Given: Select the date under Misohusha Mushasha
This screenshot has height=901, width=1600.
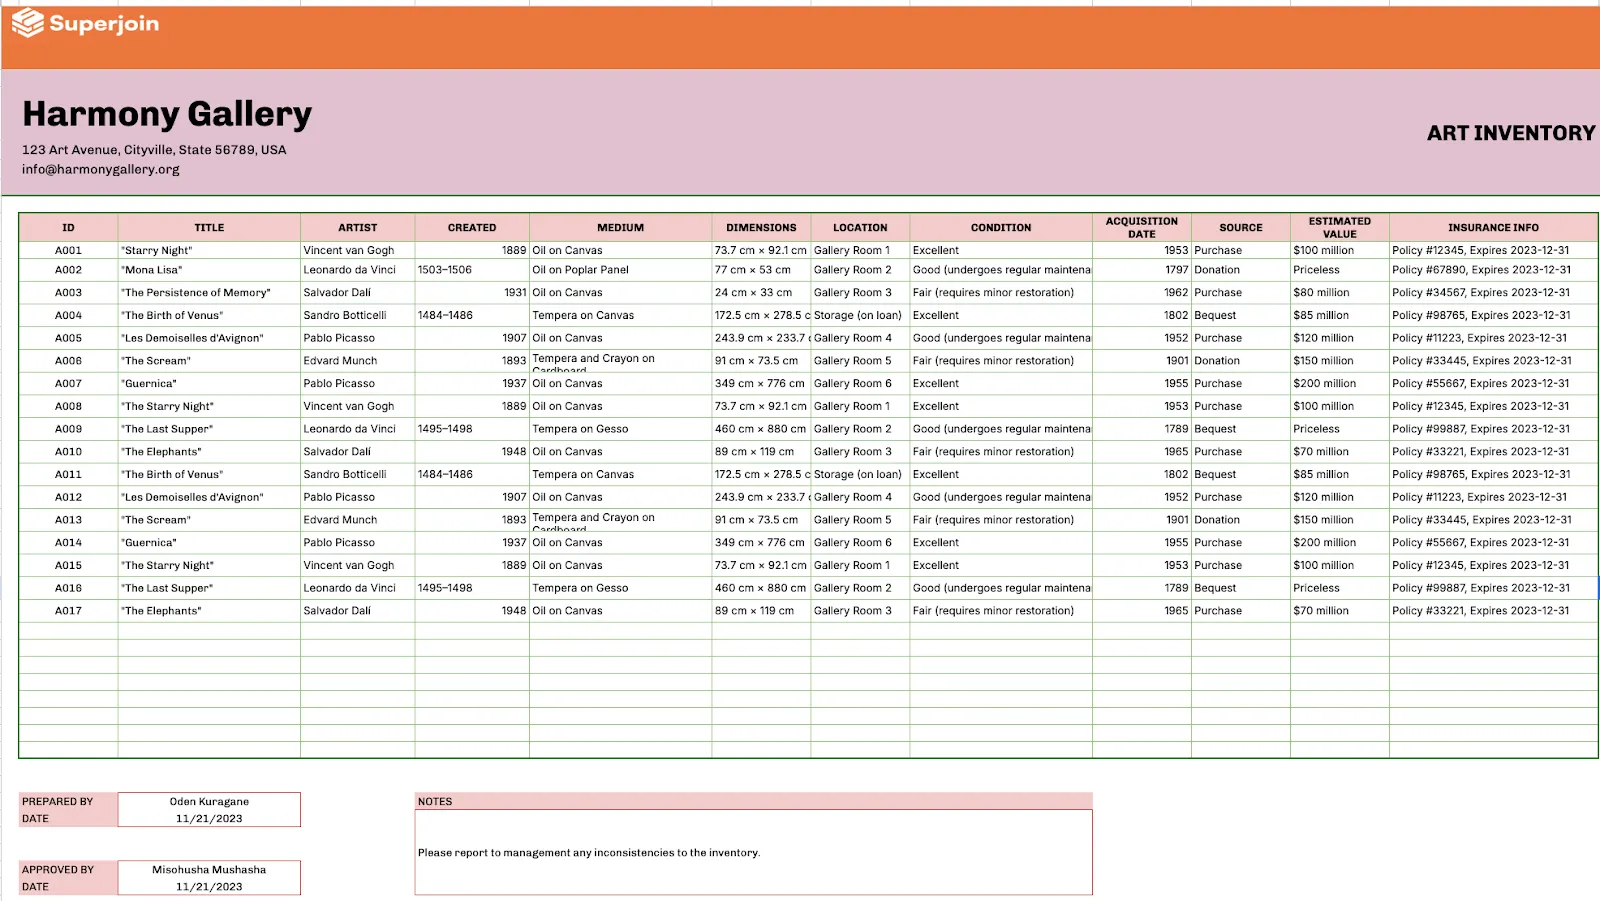Looking at the screenshot, I should pos(209,887).
